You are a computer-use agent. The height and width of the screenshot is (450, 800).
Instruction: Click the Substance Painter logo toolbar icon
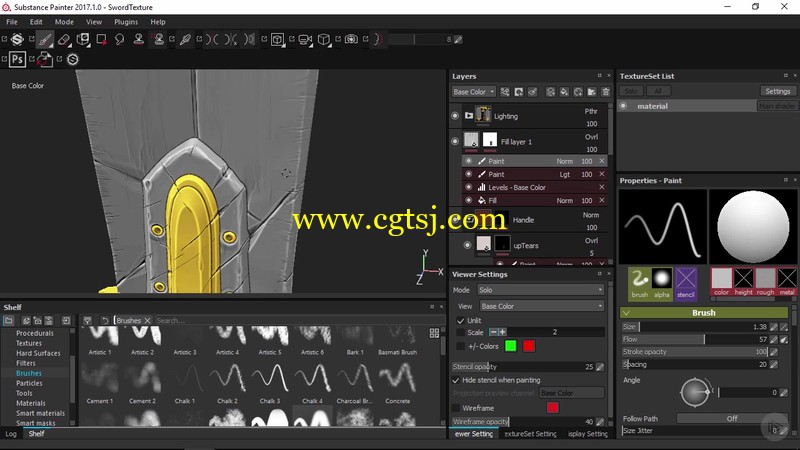[17, 39]
